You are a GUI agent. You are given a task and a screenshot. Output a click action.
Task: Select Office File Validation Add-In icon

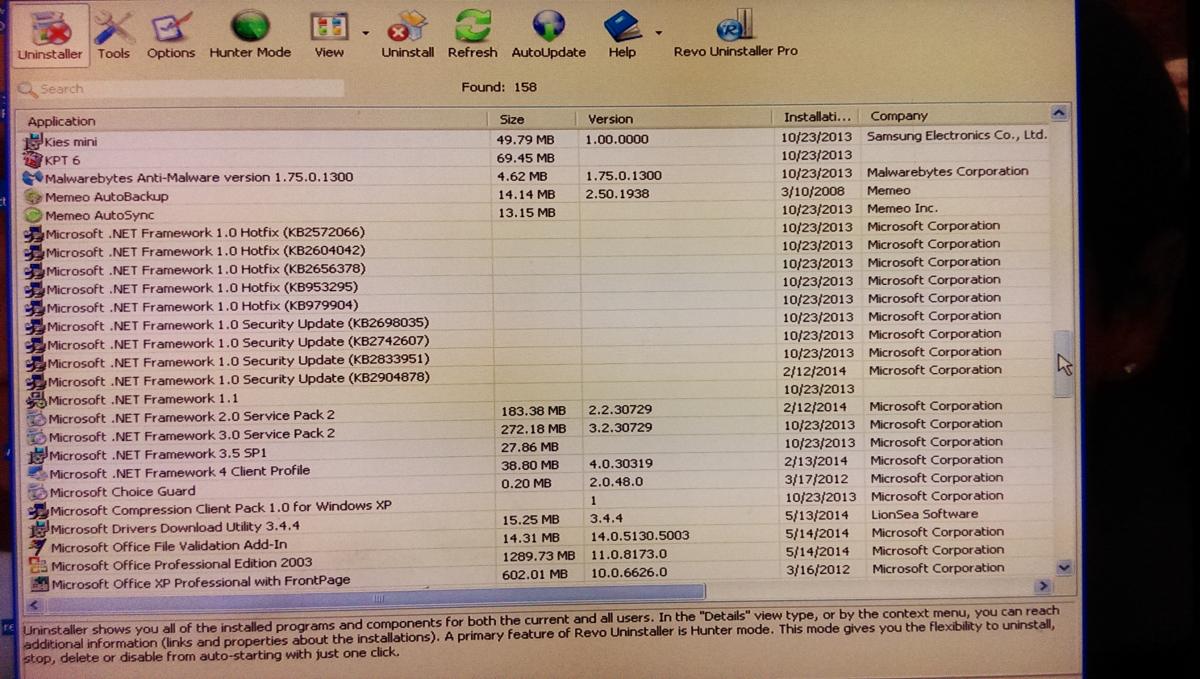pyautogui.click(x=39, y=547)
